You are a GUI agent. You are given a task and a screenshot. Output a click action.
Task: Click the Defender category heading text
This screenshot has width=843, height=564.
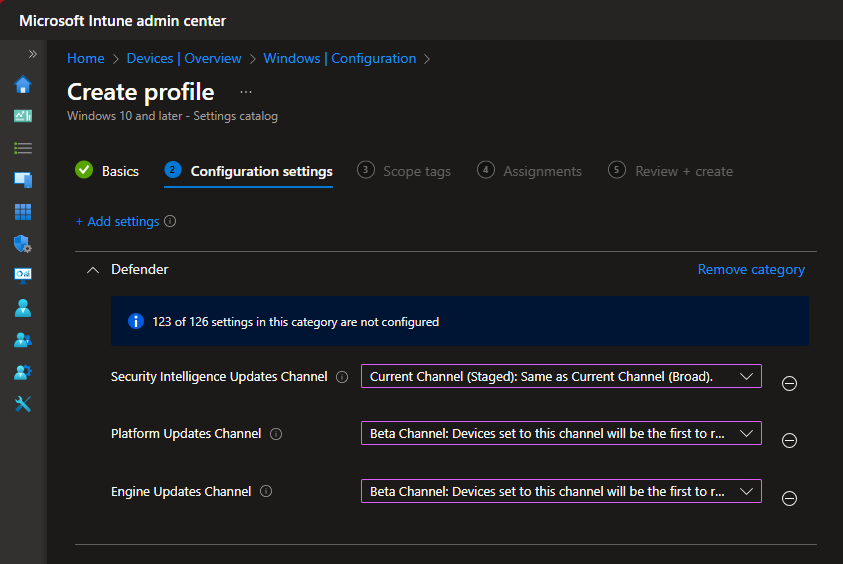(x=140, y=269)
